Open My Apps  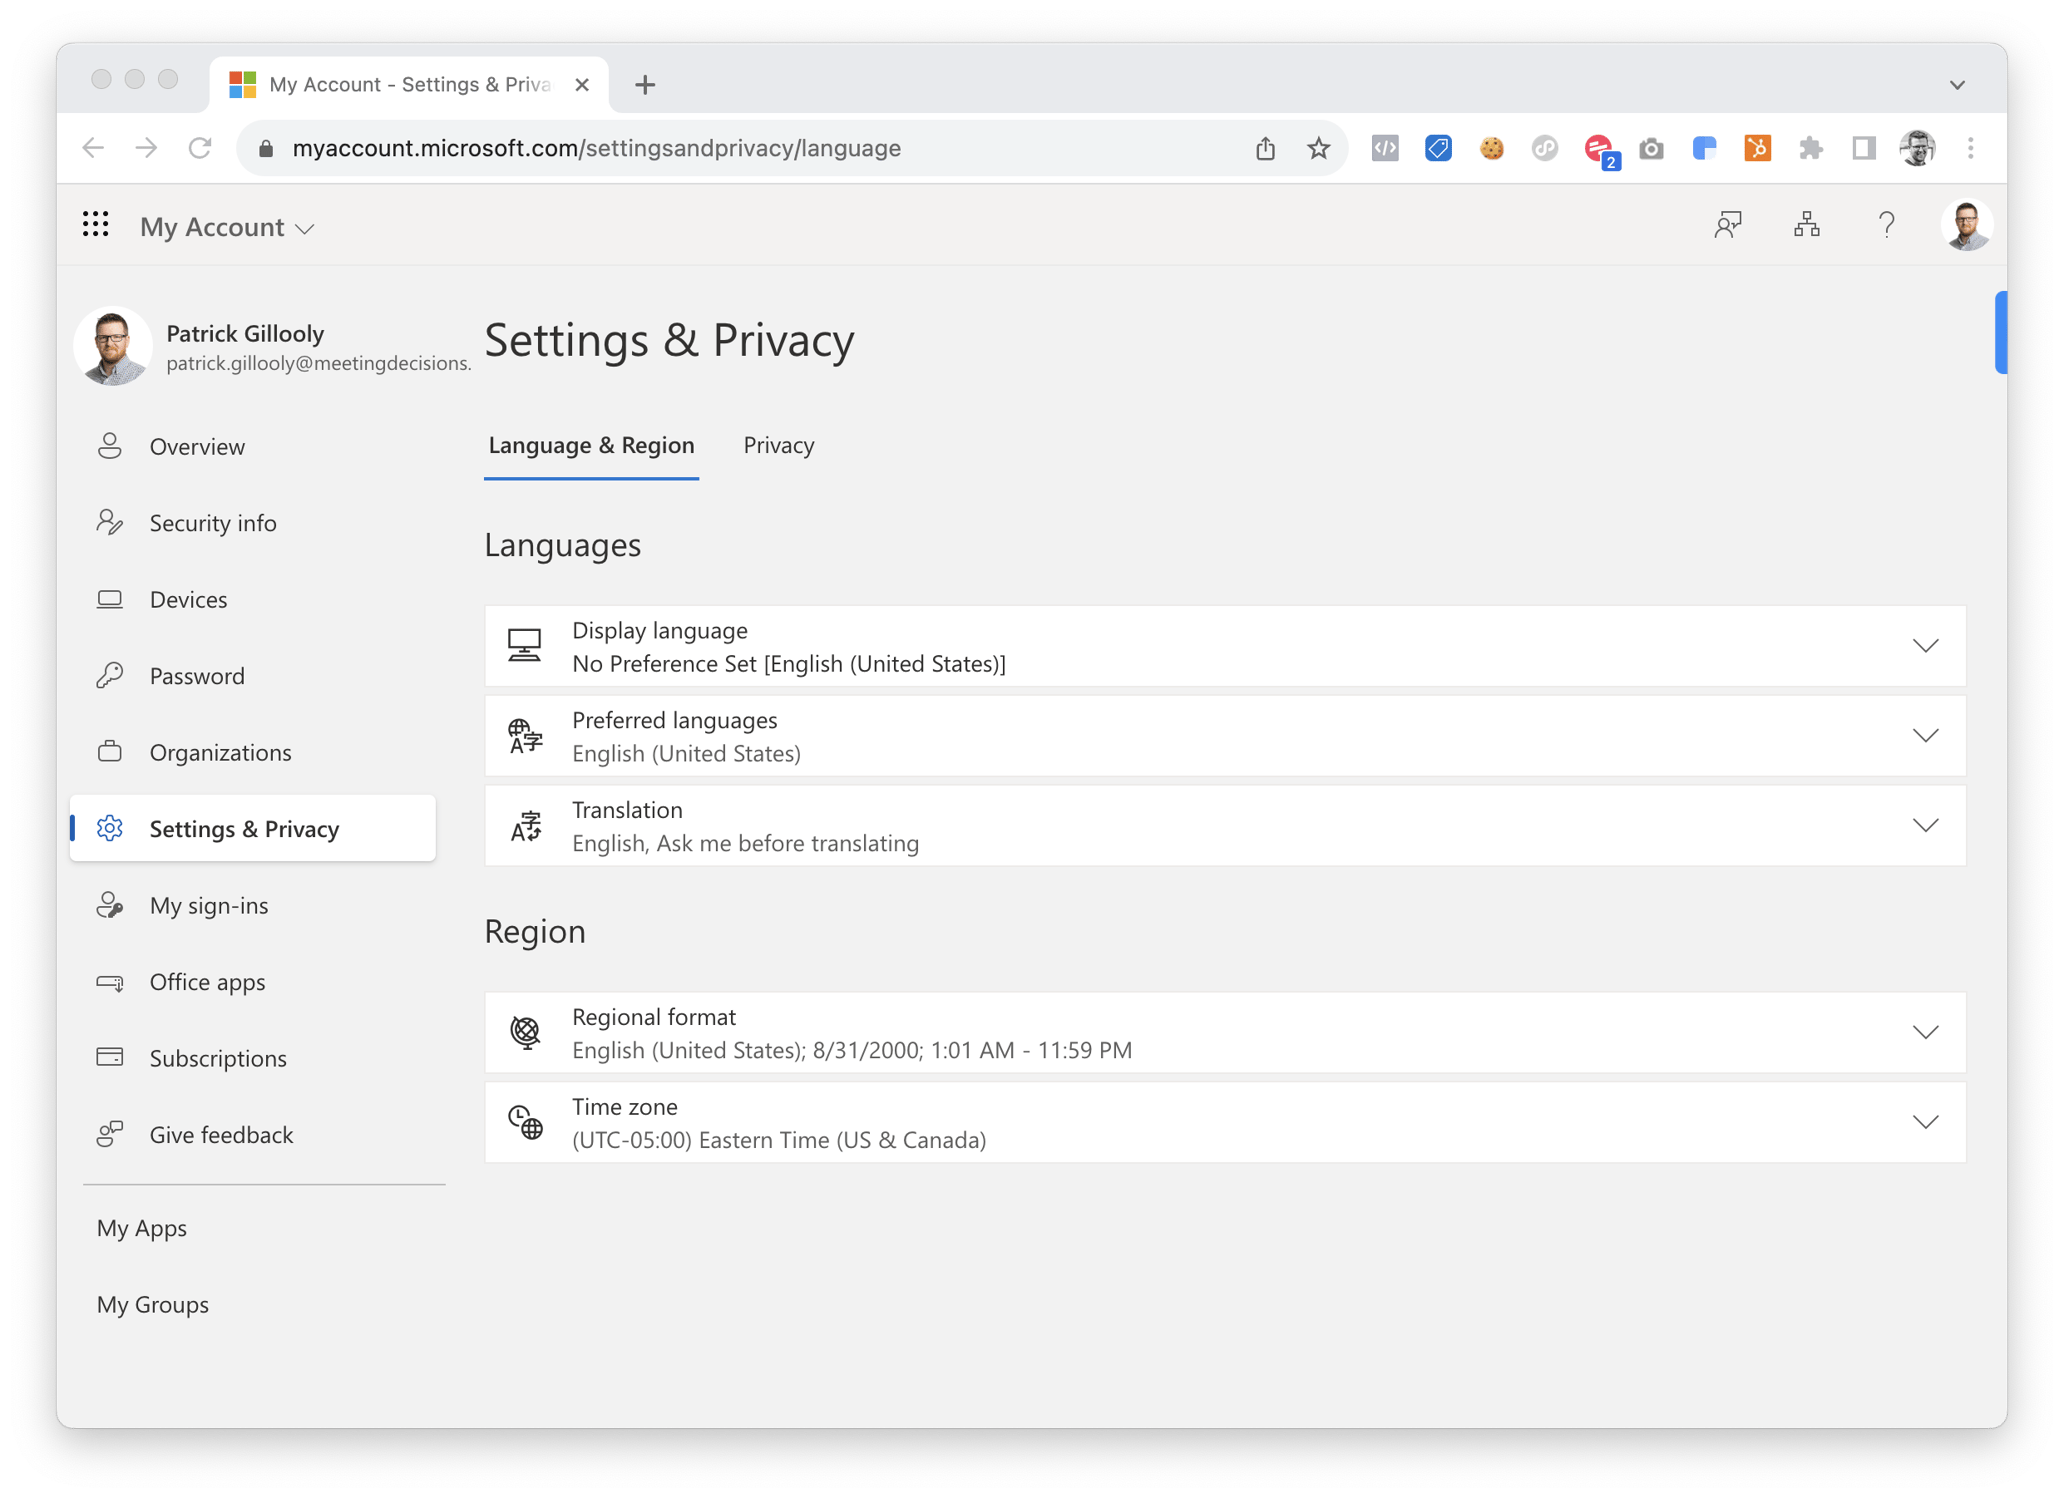point(141,1227)
